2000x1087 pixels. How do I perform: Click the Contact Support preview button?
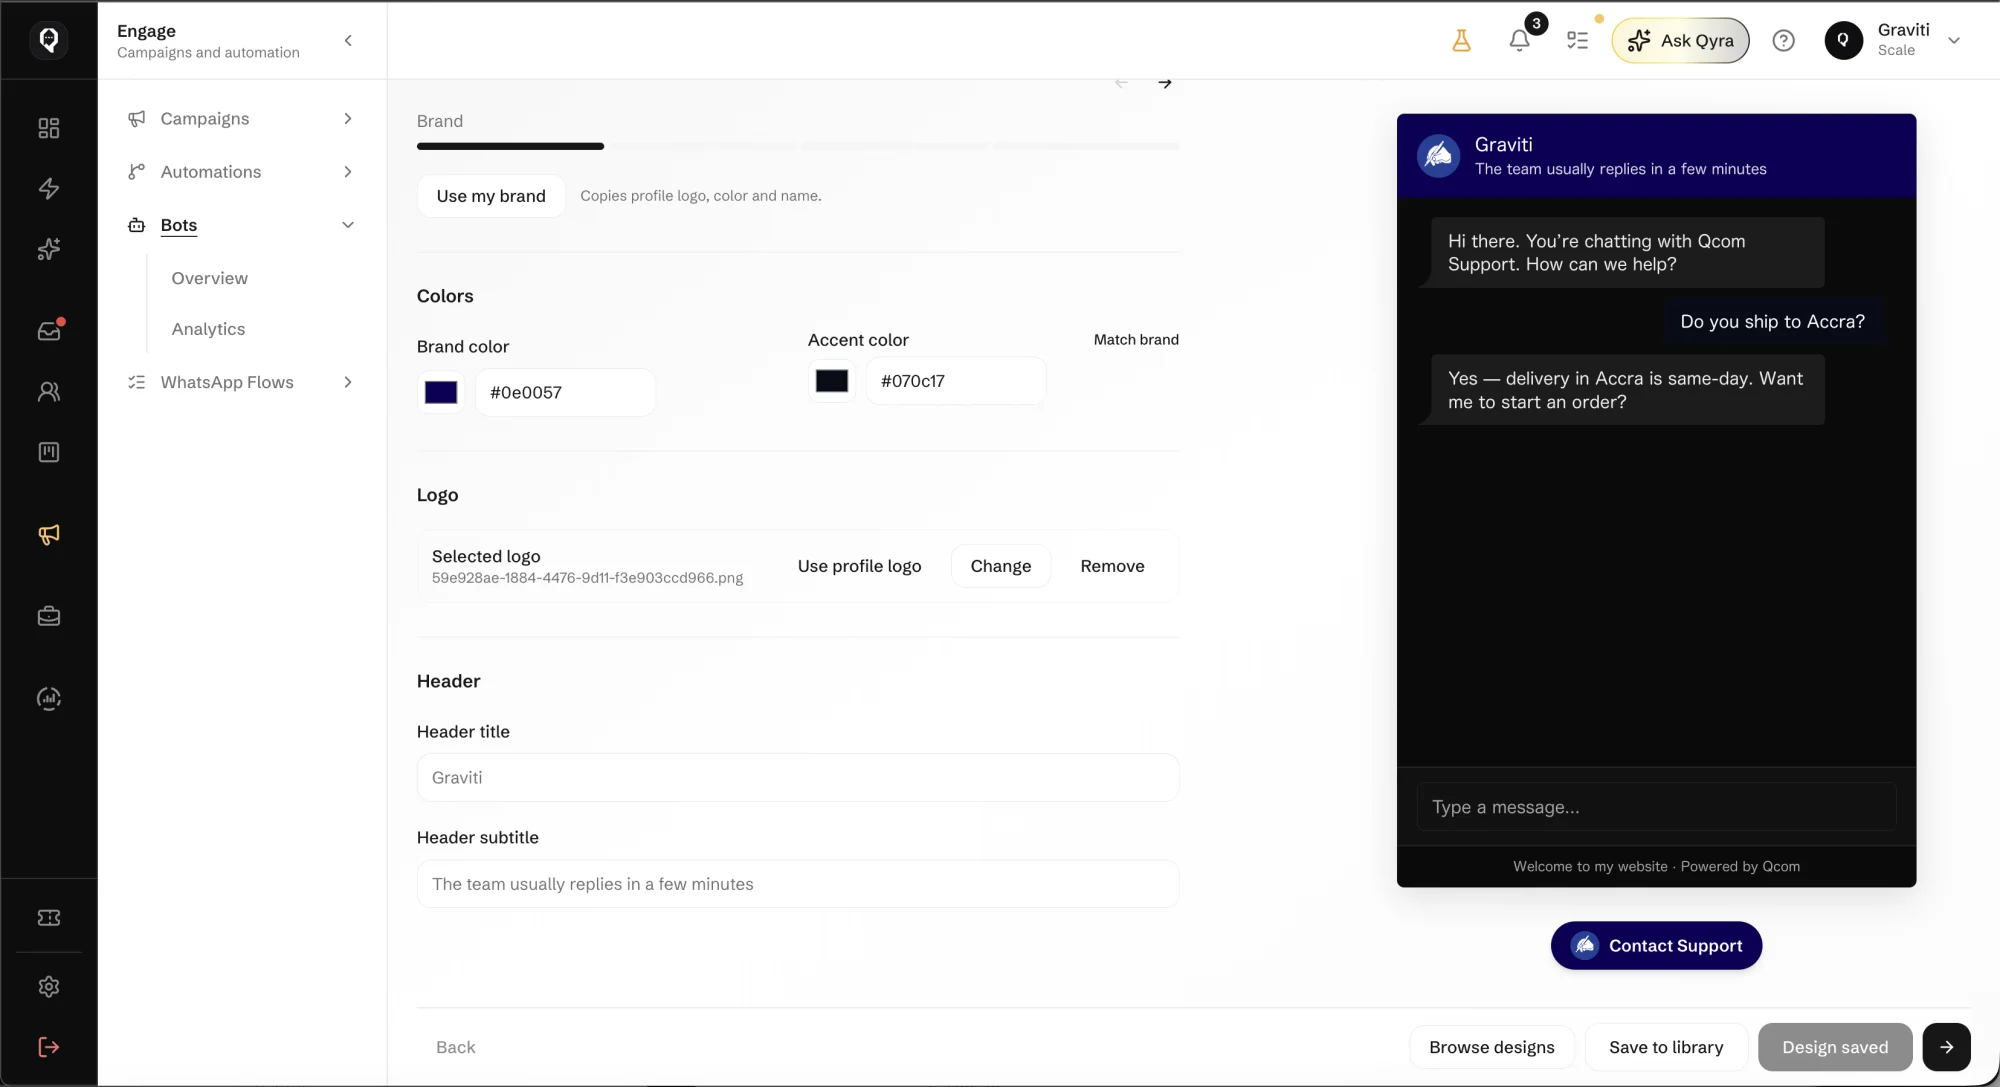coord(1656,946)
